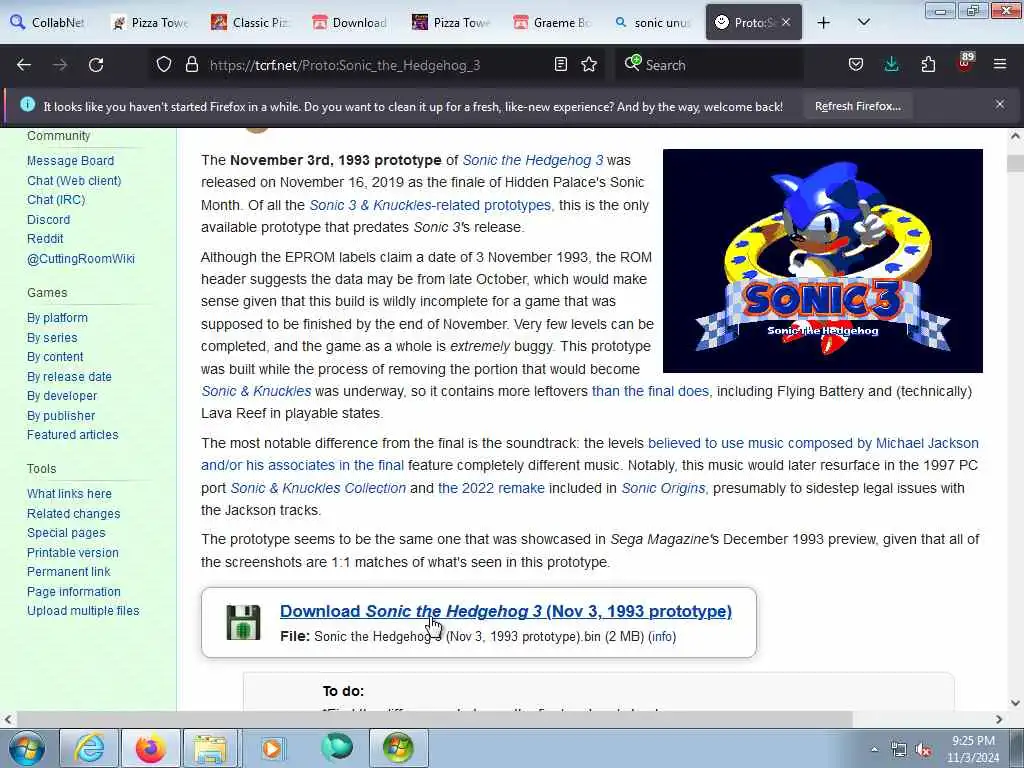1024x768 pixels.
Task: Open the Chat (IRC) sidebar link
Action: coord(56,200)
